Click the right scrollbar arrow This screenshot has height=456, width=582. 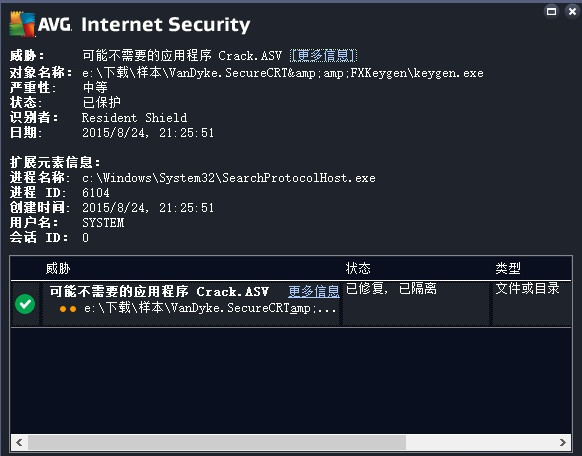563,442
